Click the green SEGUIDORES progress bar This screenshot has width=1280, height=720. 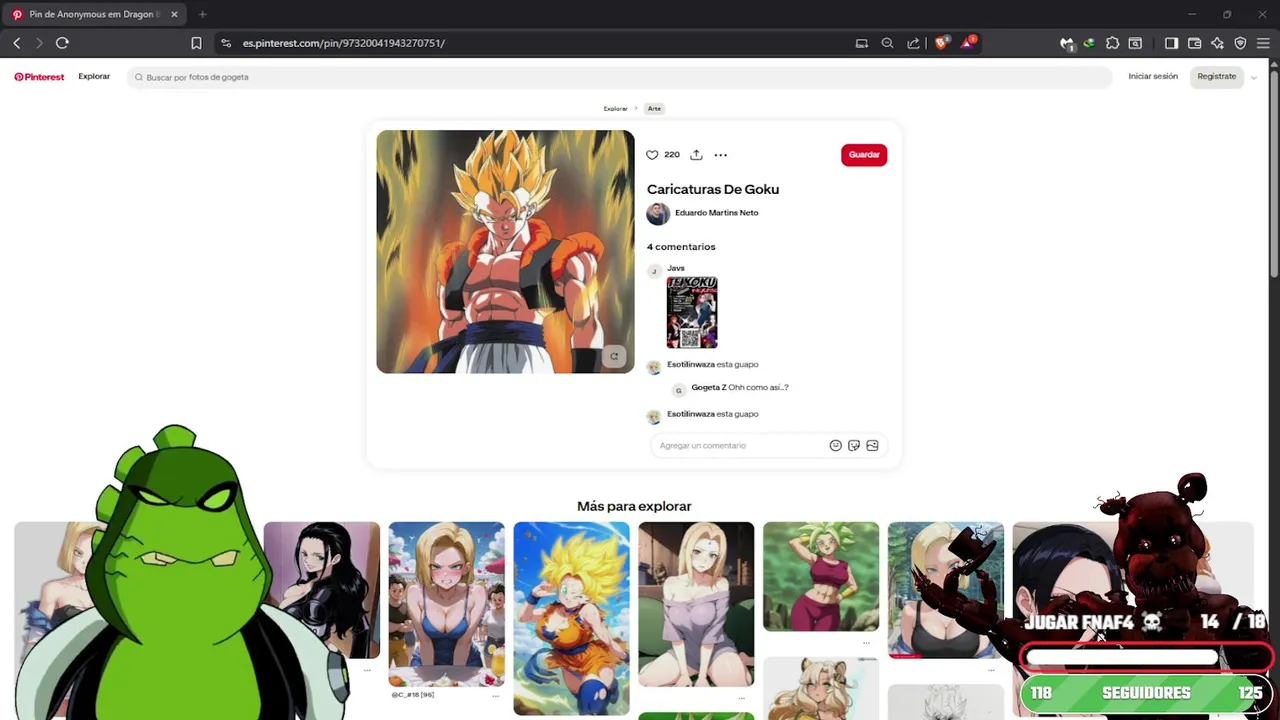coord(1146,693)
